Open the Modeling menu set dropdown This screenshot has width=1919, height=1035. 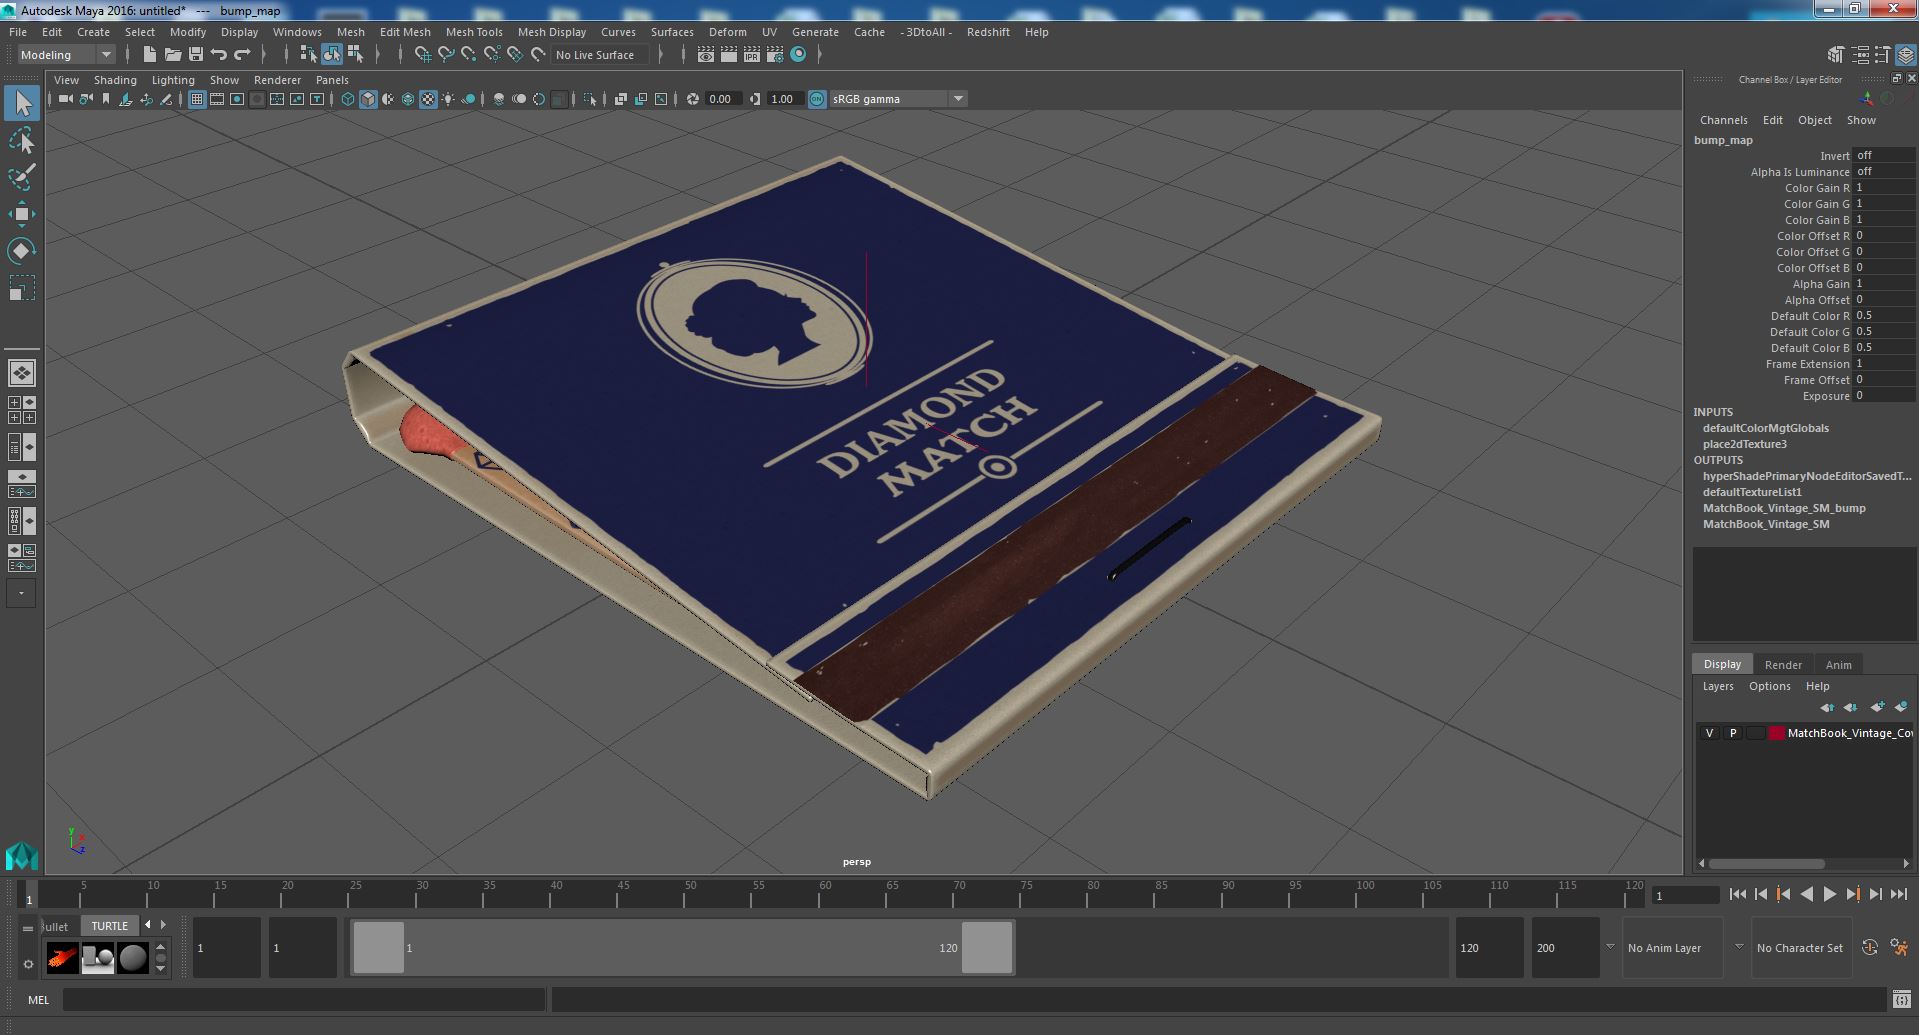tap(66, 55)
